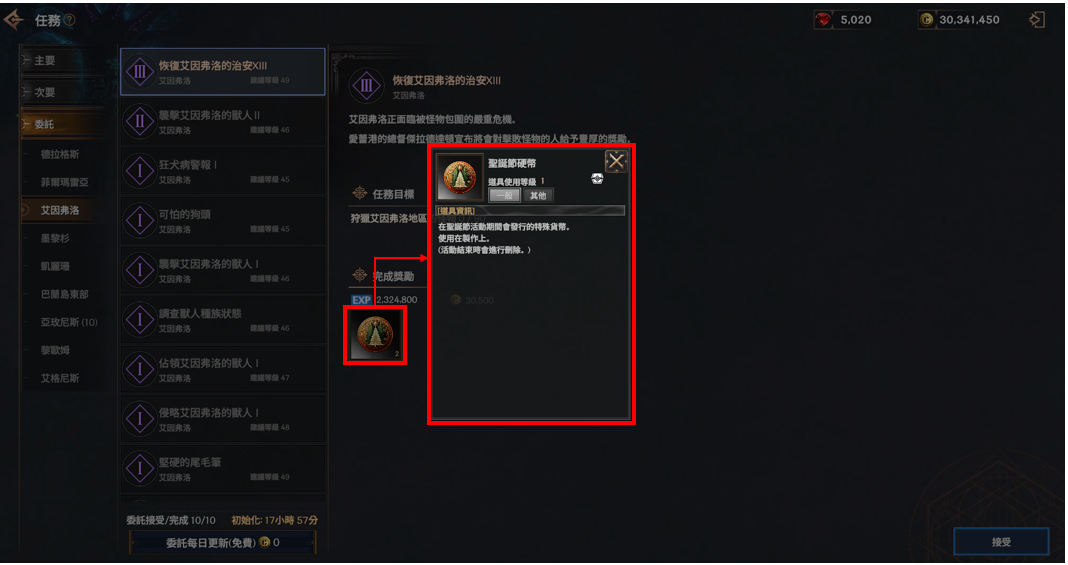Open the quest help question mark icon
1068x565 pixels.
[x=69, y=20]
